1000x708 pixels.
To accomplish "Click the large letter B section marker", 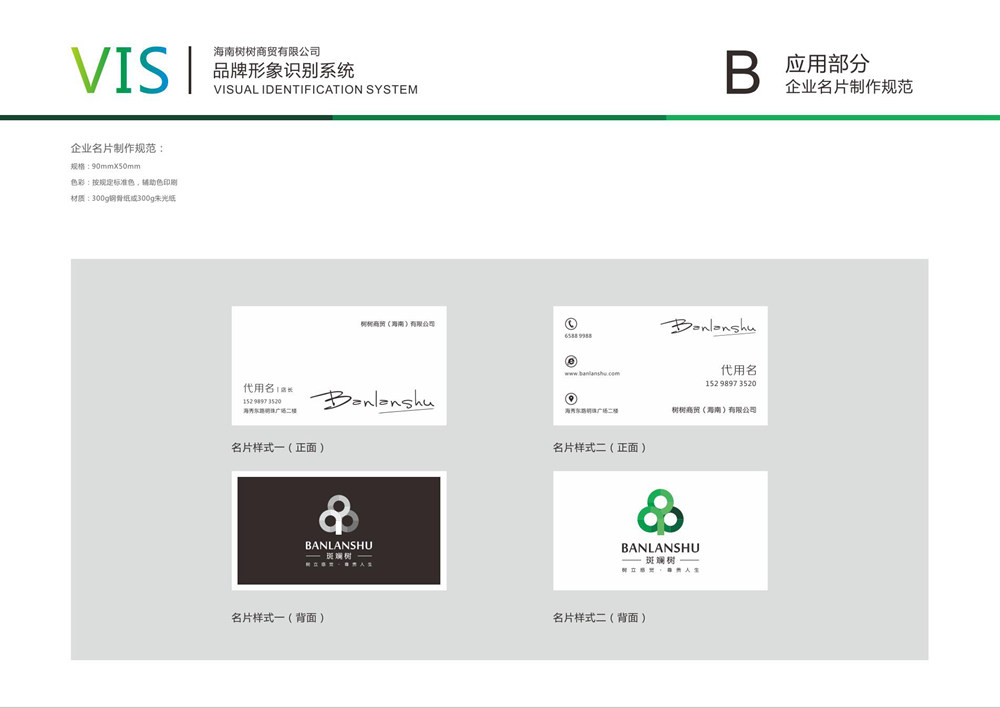I will [x=742, y=73].
